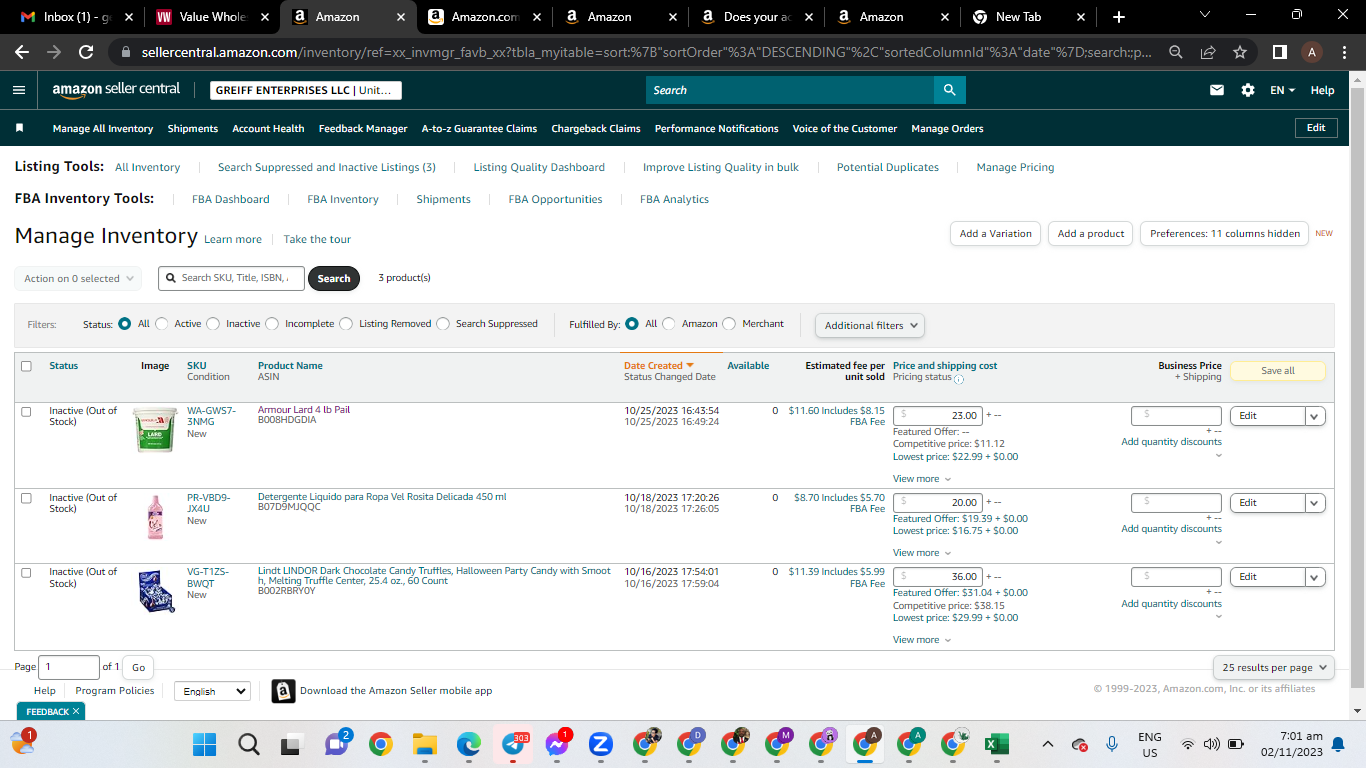Open the settings gear in Seller Central
Image resolution: width=1366 pixels, height=768 pixels.
[x=1248, y=90]
